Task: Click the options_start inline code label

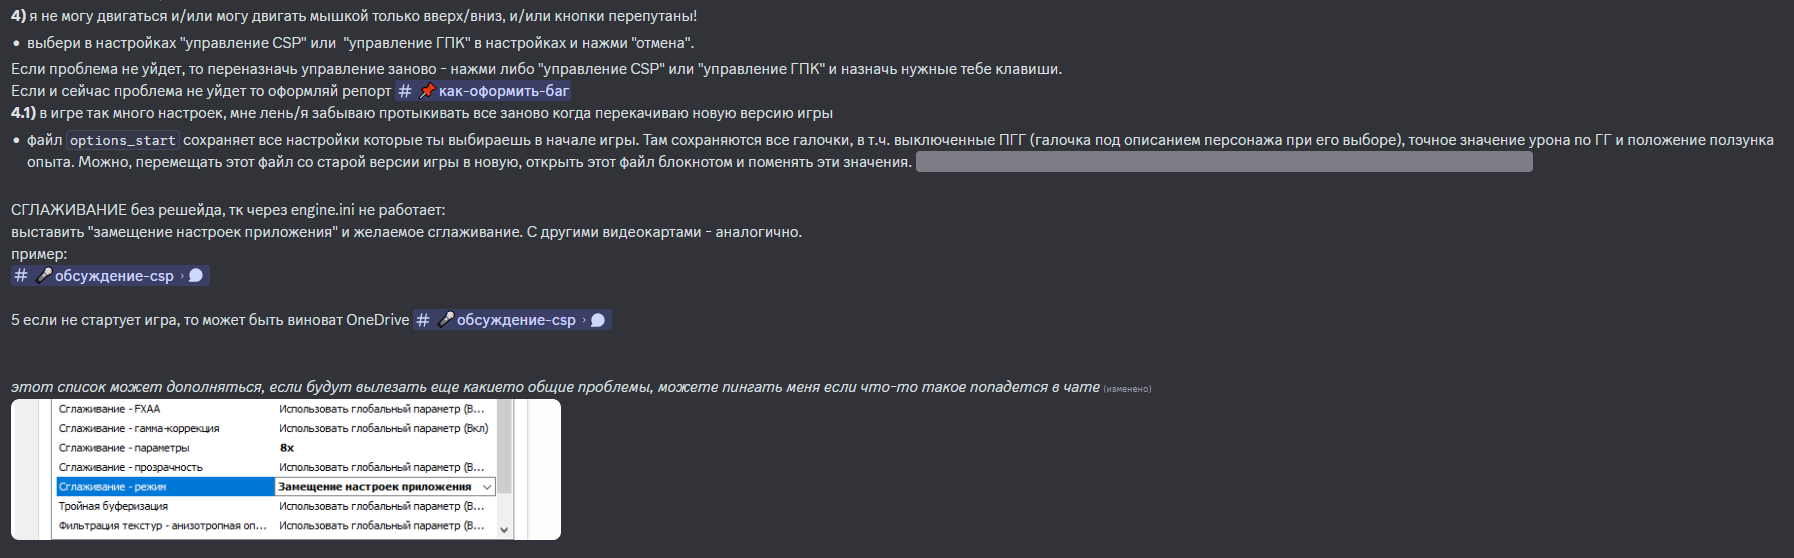Action: (123, 141)
